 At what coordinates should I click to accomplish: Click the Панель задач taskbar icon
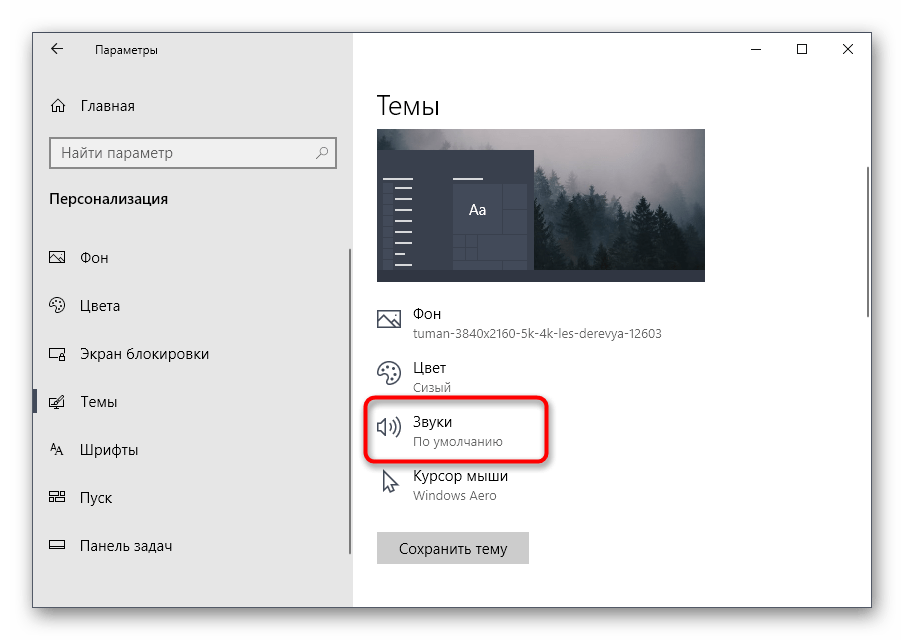pos(58,546)
